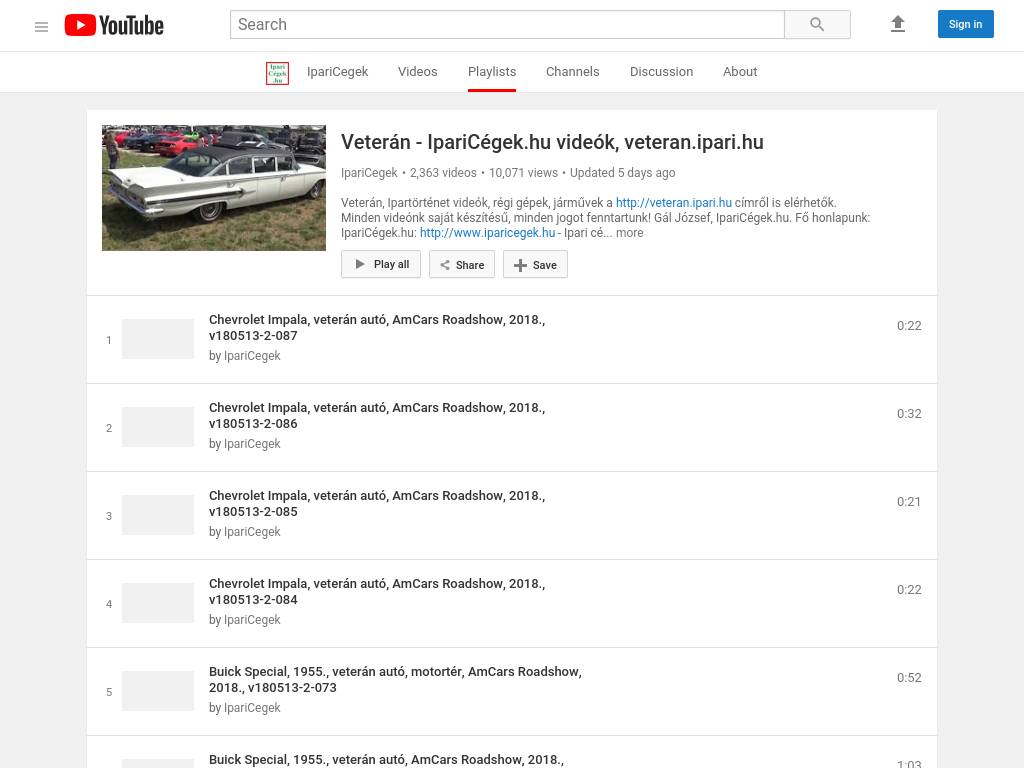Screen dimensions: 1024x768
Task: Open the IpariCegek channel avatar icon
Action: (277, 72)
